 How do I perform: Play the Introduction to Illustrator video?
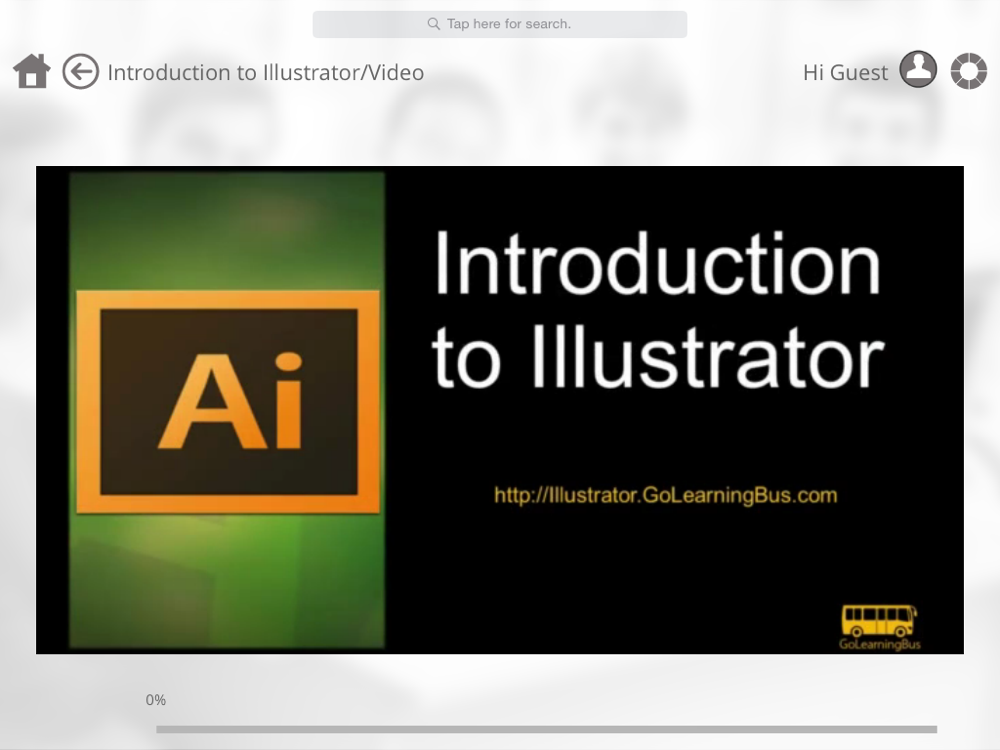[499, 410]
